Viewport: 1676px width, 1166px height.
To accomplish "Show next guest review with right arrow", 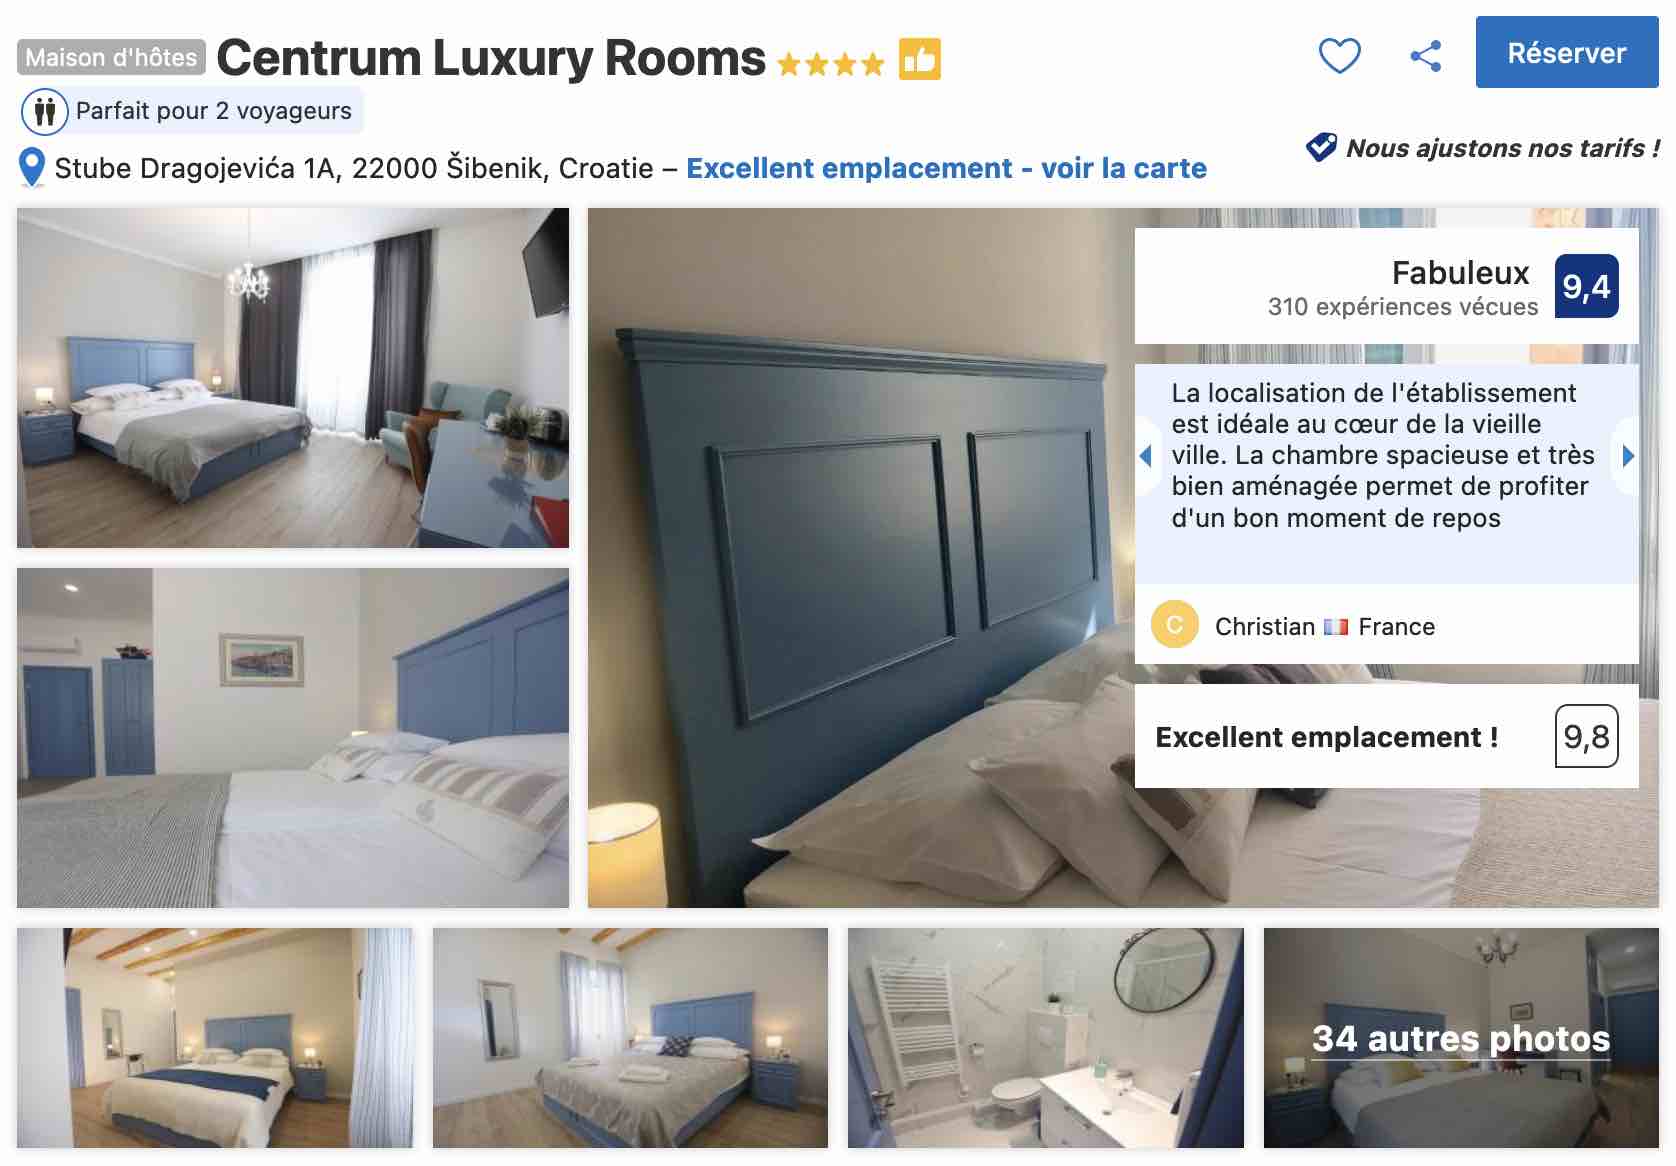I will coord(1627,456).
